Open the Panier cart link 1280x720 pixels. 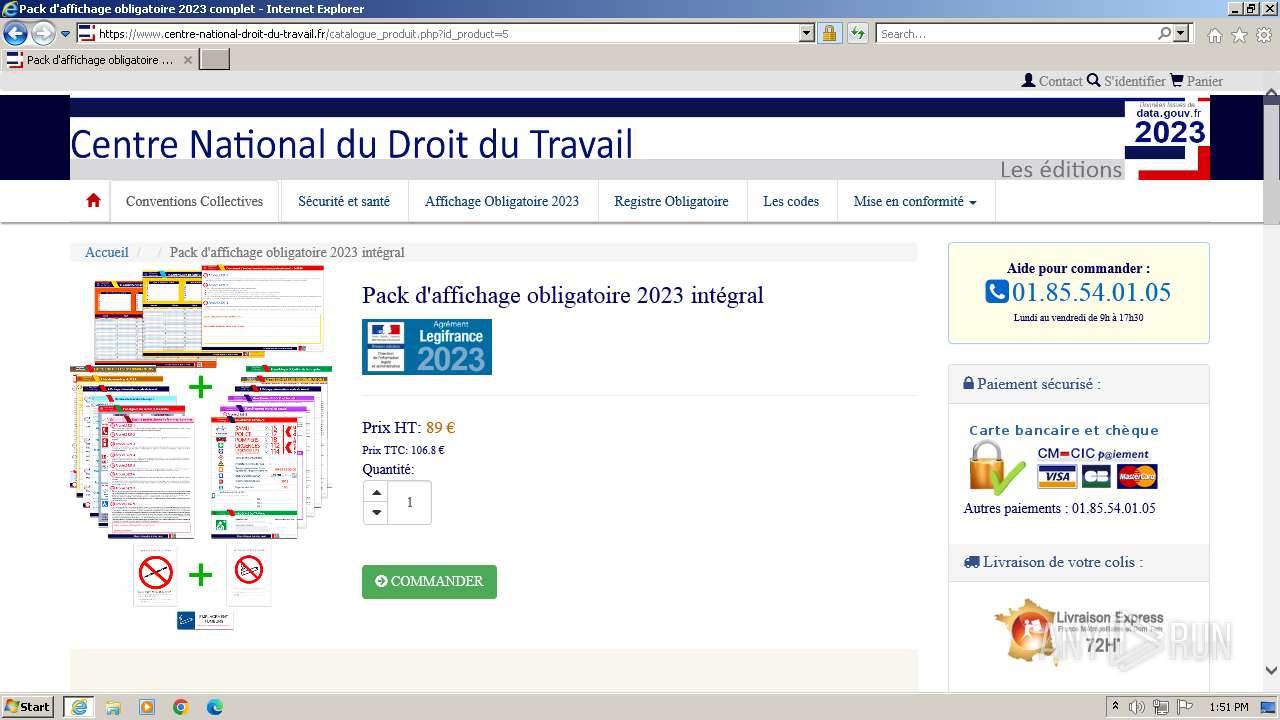point(1196,81)
